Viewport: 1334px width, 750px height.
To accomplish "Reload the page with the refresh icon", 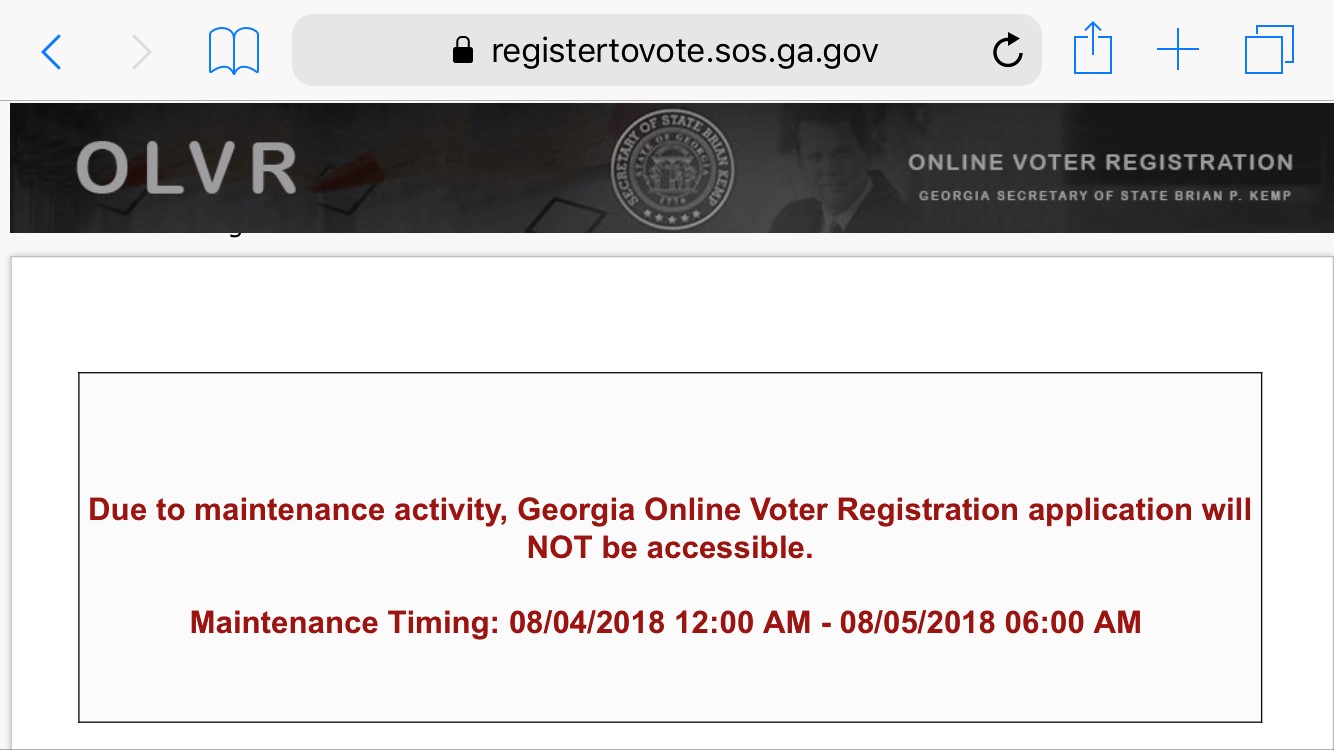I will 1007,51.
